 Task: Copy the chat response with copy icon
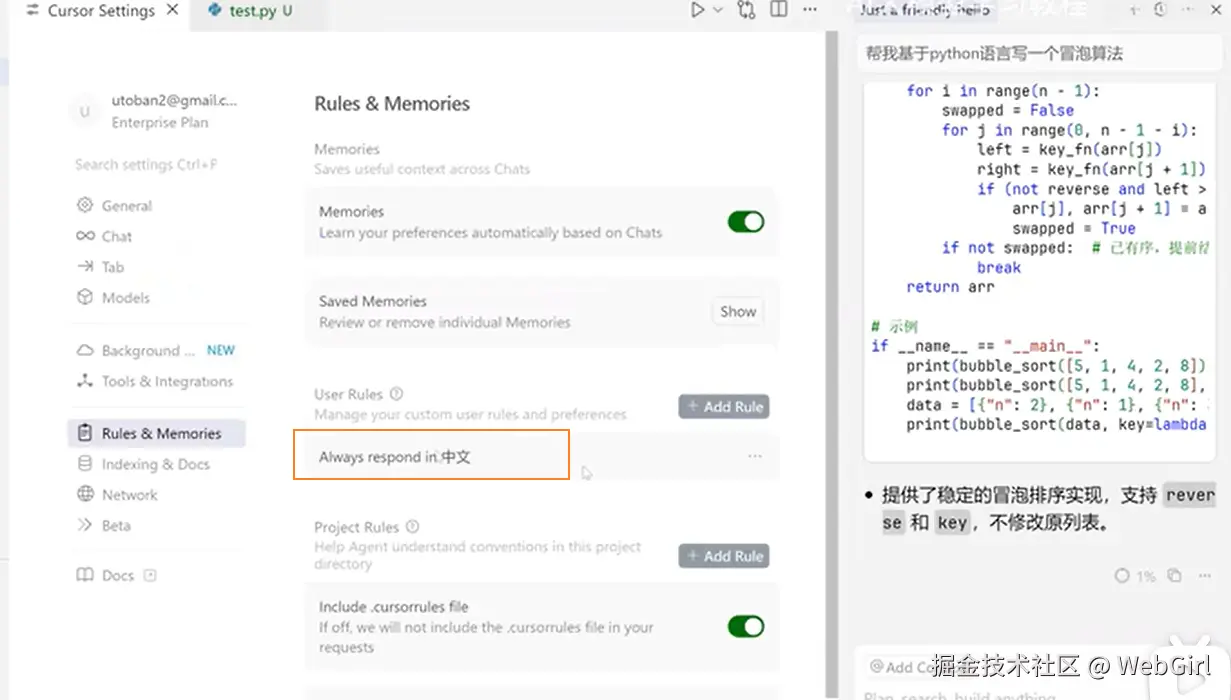pyautogui.click(x=1175, y=576)
